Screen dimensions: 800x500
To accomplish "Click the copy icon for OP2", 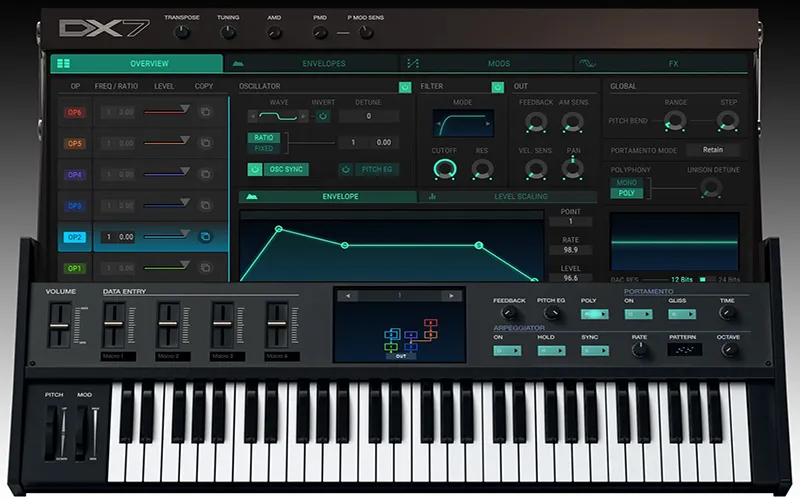I will coord(205,237).
